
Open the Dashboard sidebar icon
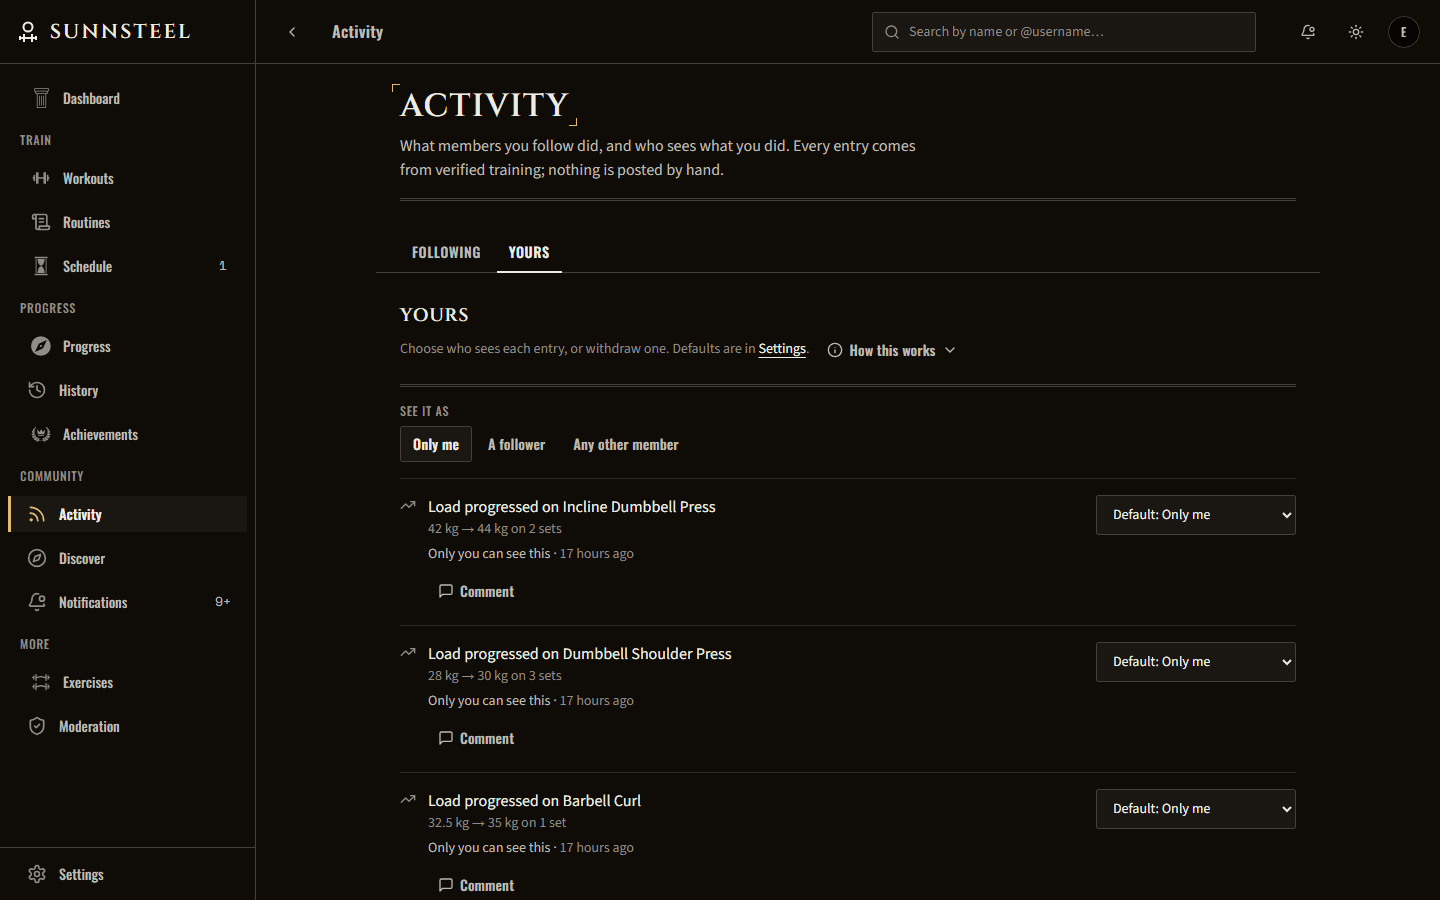(x=41, y=98)
